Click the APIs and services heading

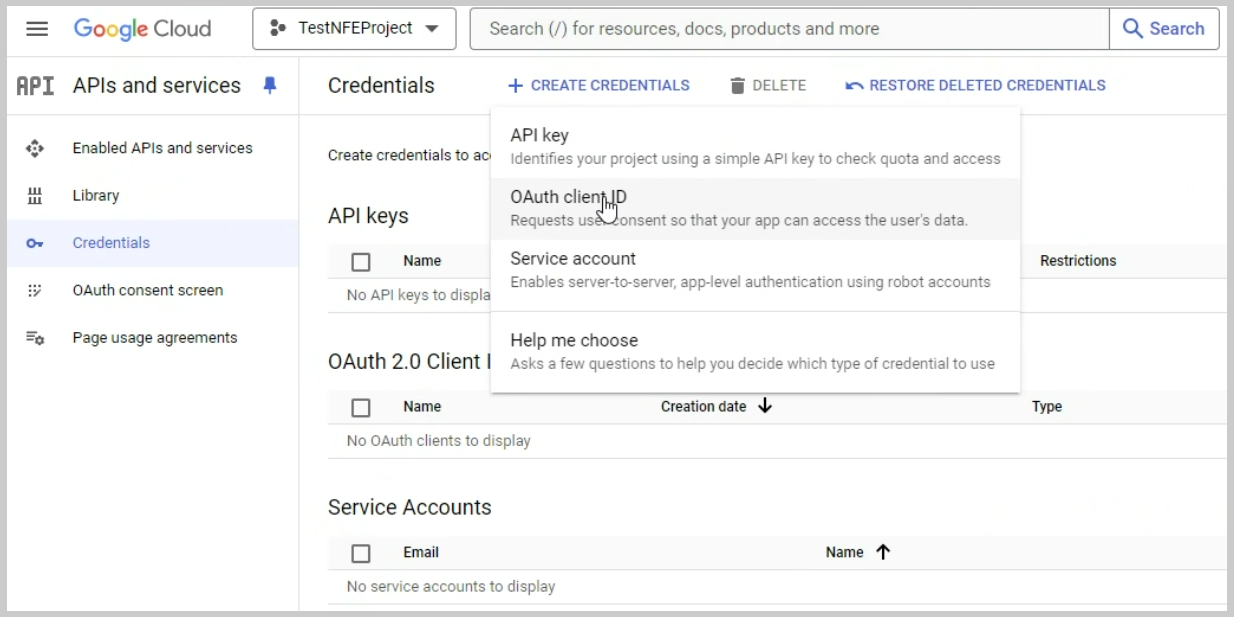tap(157, 86)
